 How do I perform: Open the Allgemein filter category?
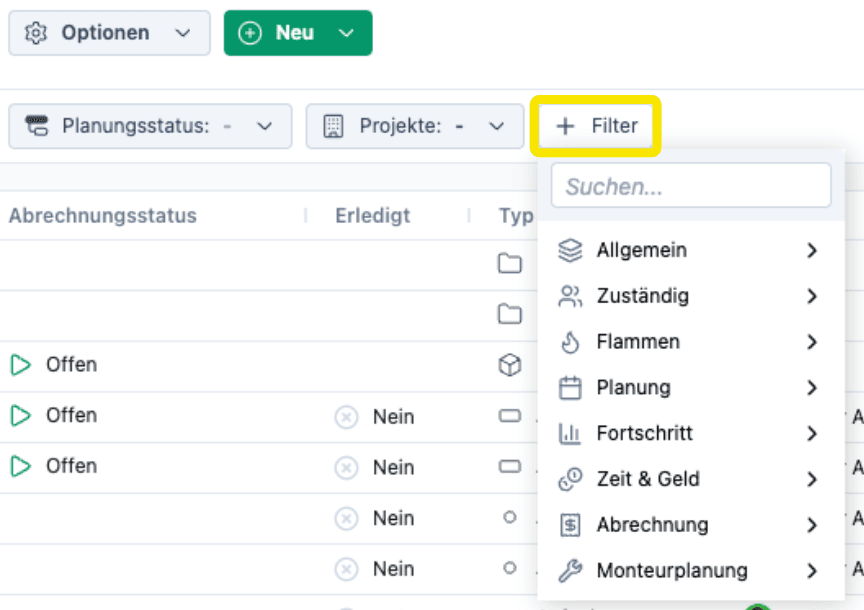tap(690, 250)
